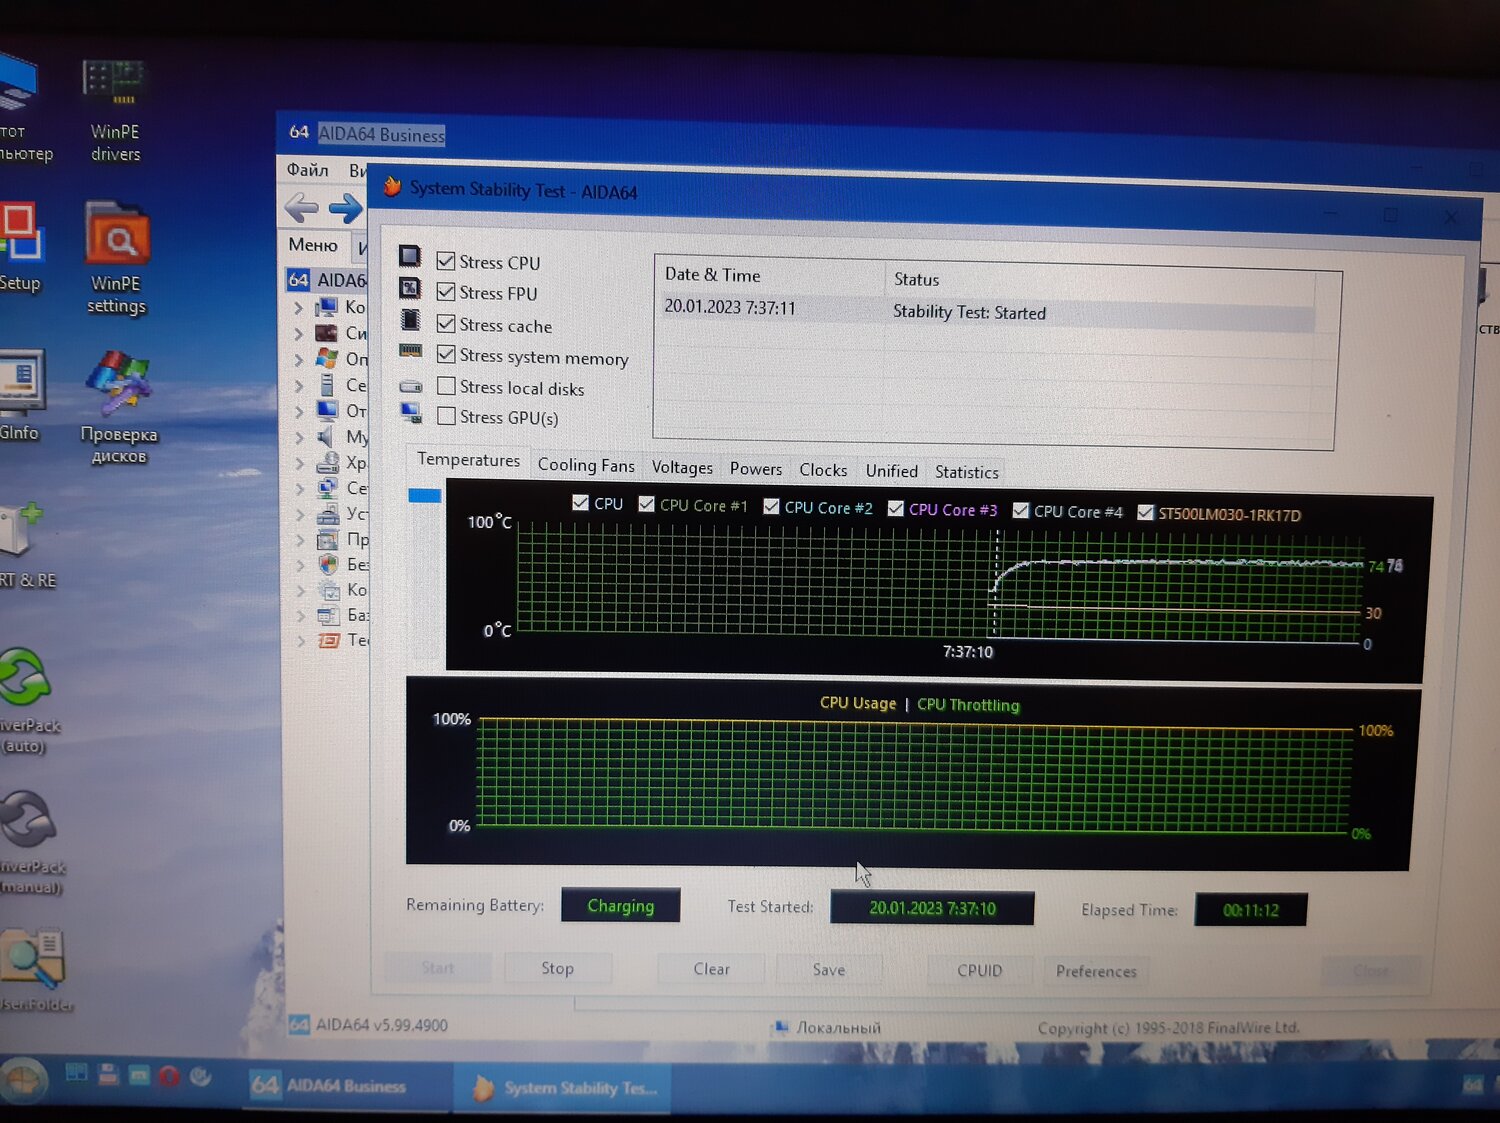Screen dimensions: 1500x1123
Task: Click the Stability Test: Started log row
Action: point(988,312)
